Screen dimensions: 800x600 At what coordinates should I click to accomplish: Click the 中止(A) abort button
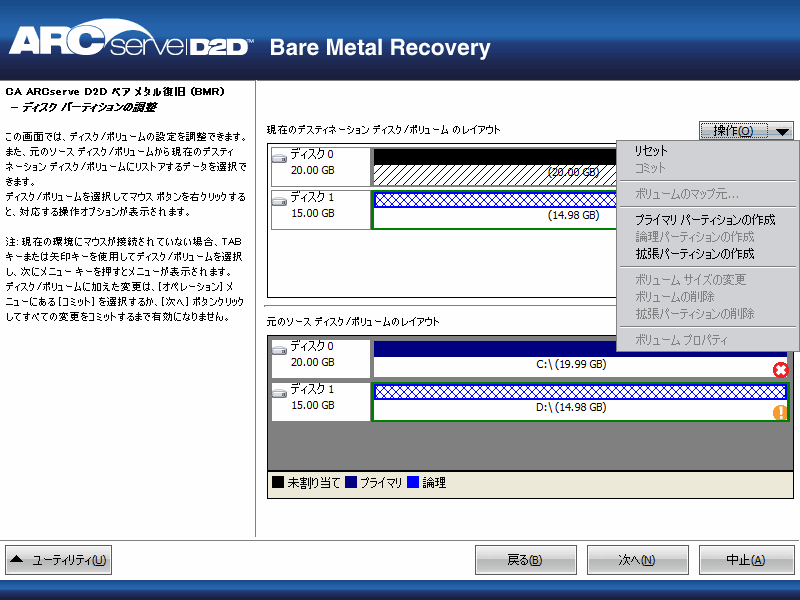pos(746,560)
